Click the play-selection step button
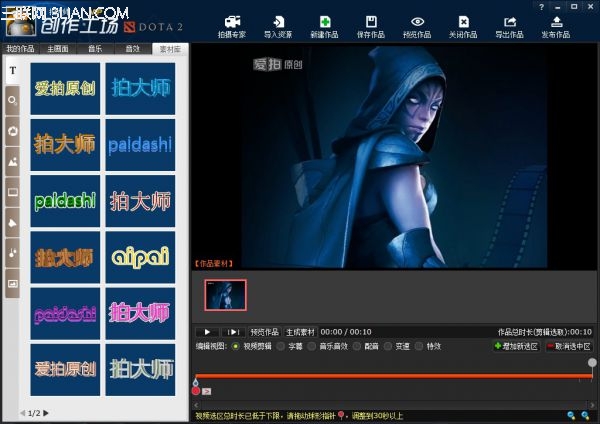600x424 pixels. [233, 332]
